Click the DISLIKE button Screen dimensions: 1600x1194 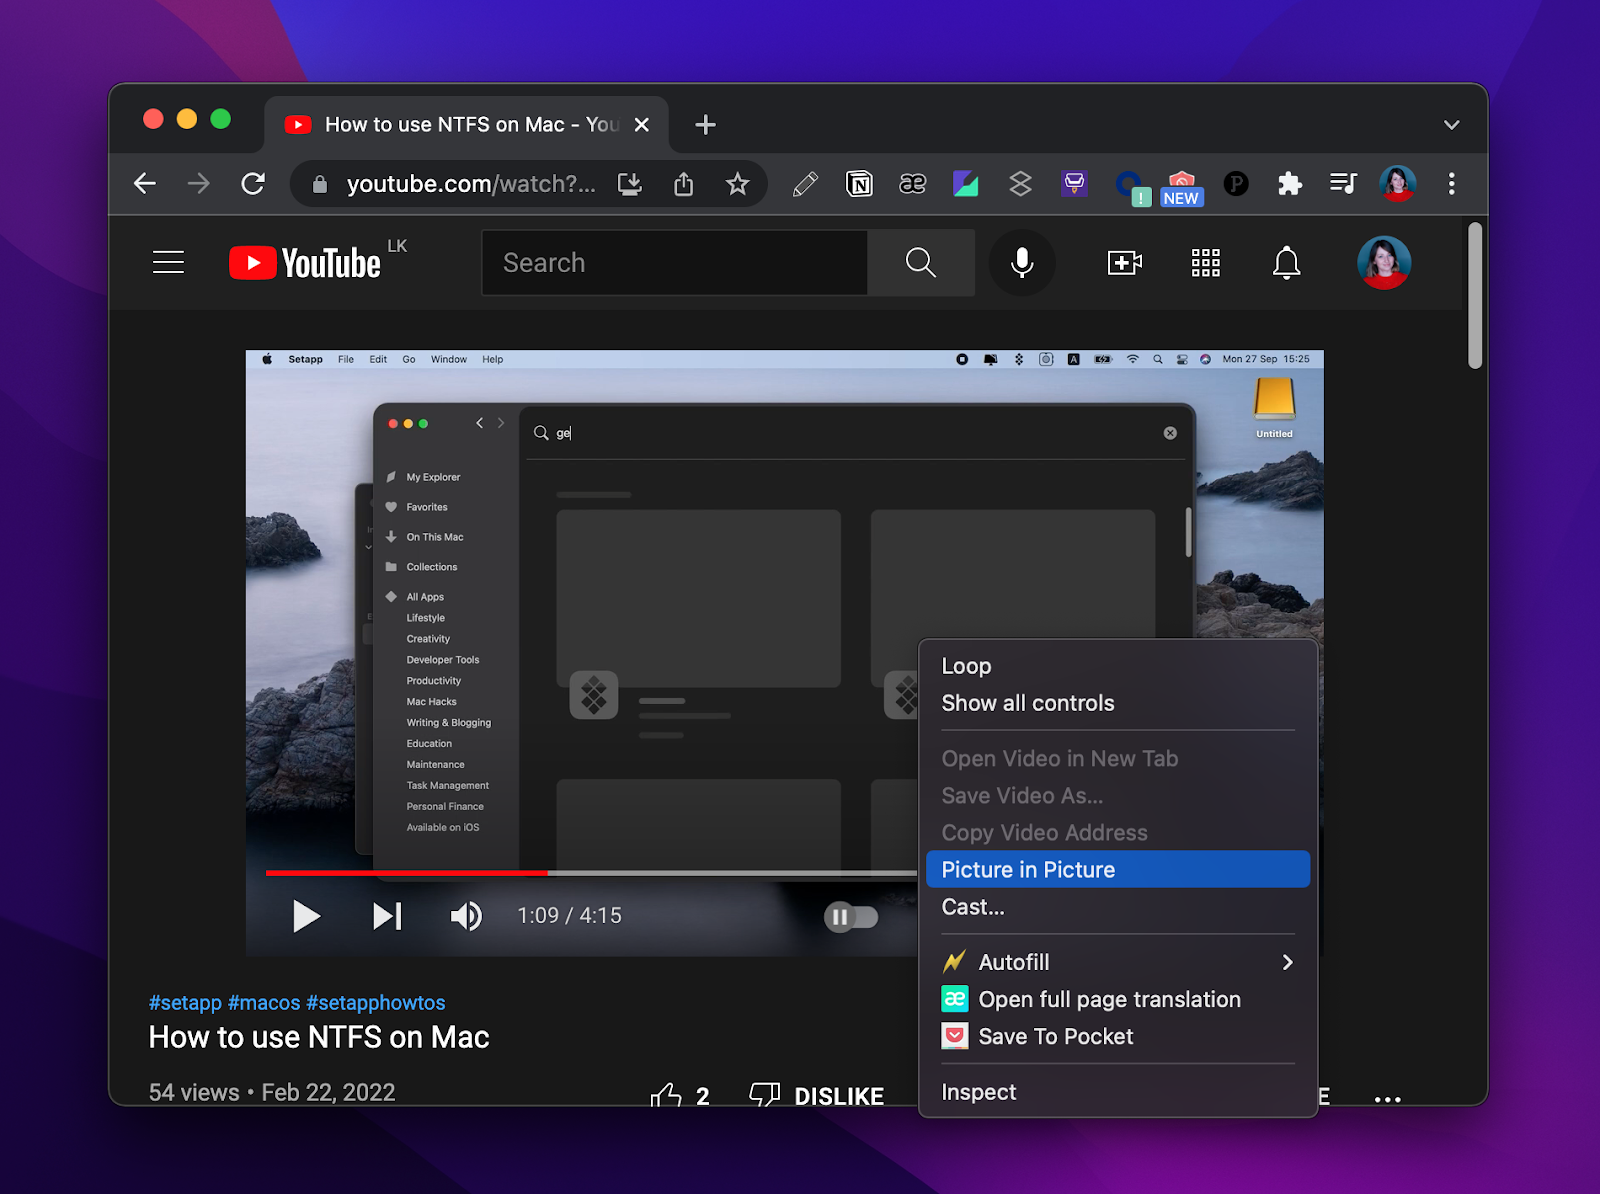pyautogui.click(x=817, y=1096)
